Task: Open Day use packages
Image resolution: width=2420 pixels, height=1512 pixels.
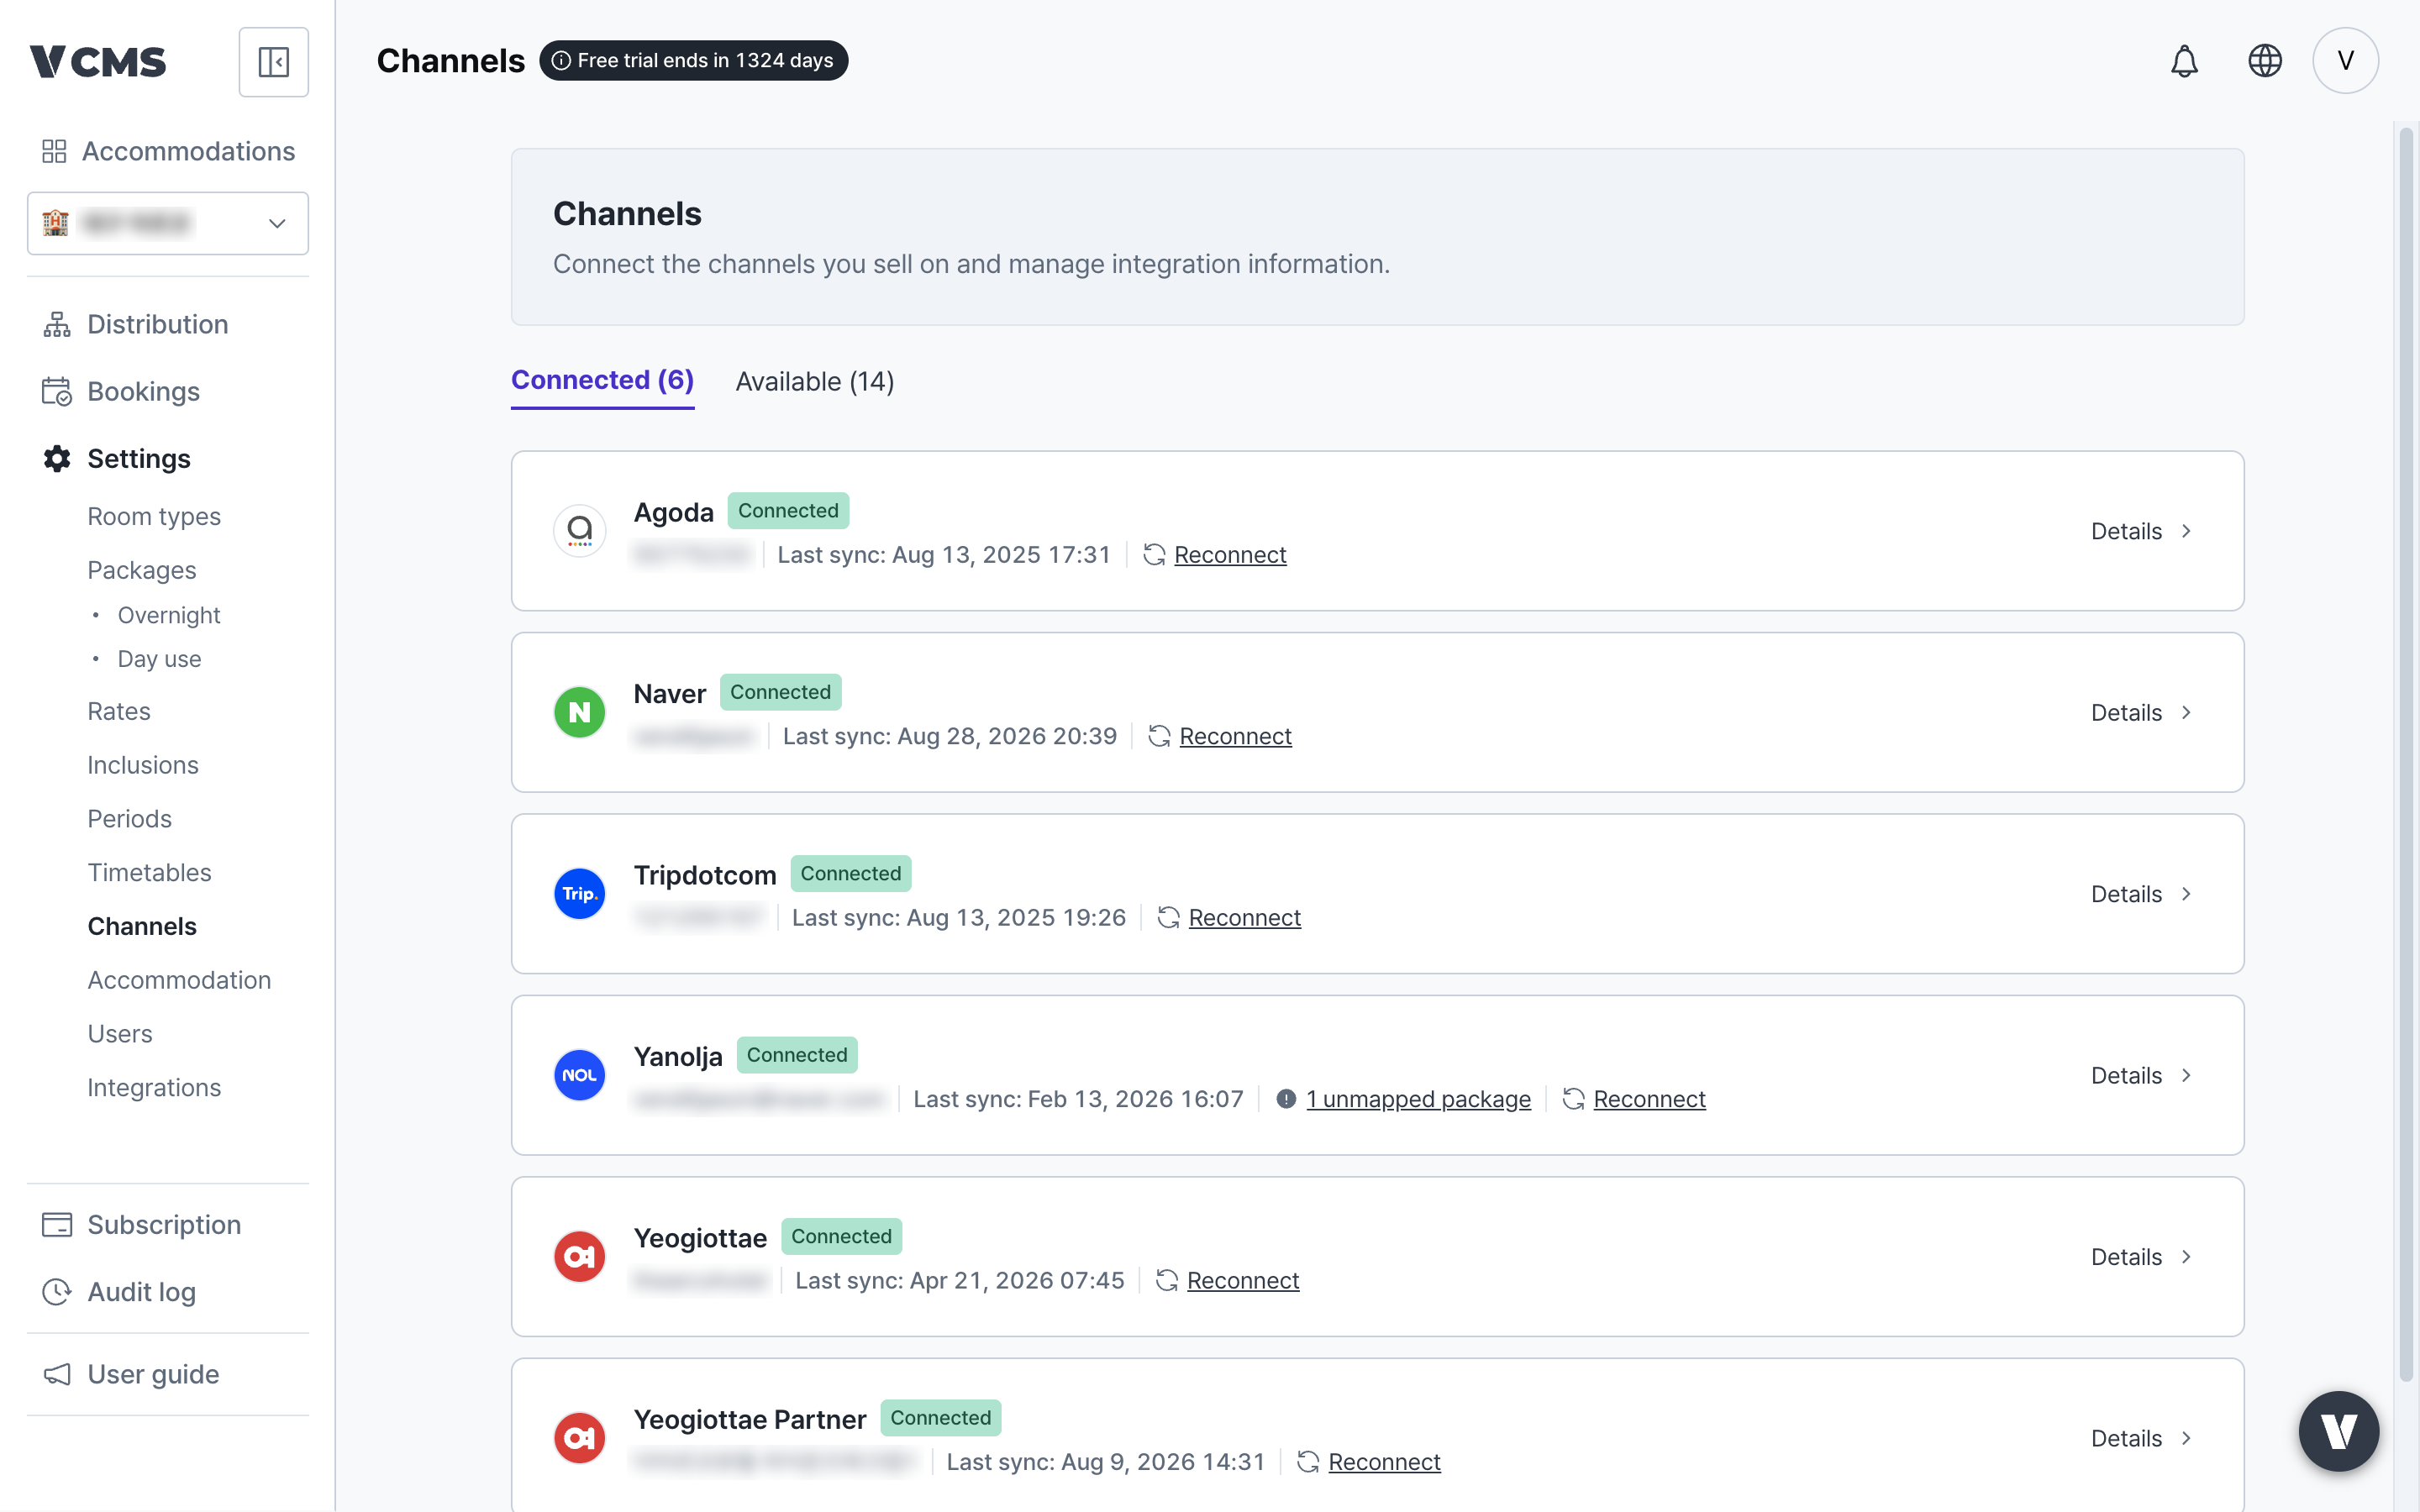Action: [159, 659]
